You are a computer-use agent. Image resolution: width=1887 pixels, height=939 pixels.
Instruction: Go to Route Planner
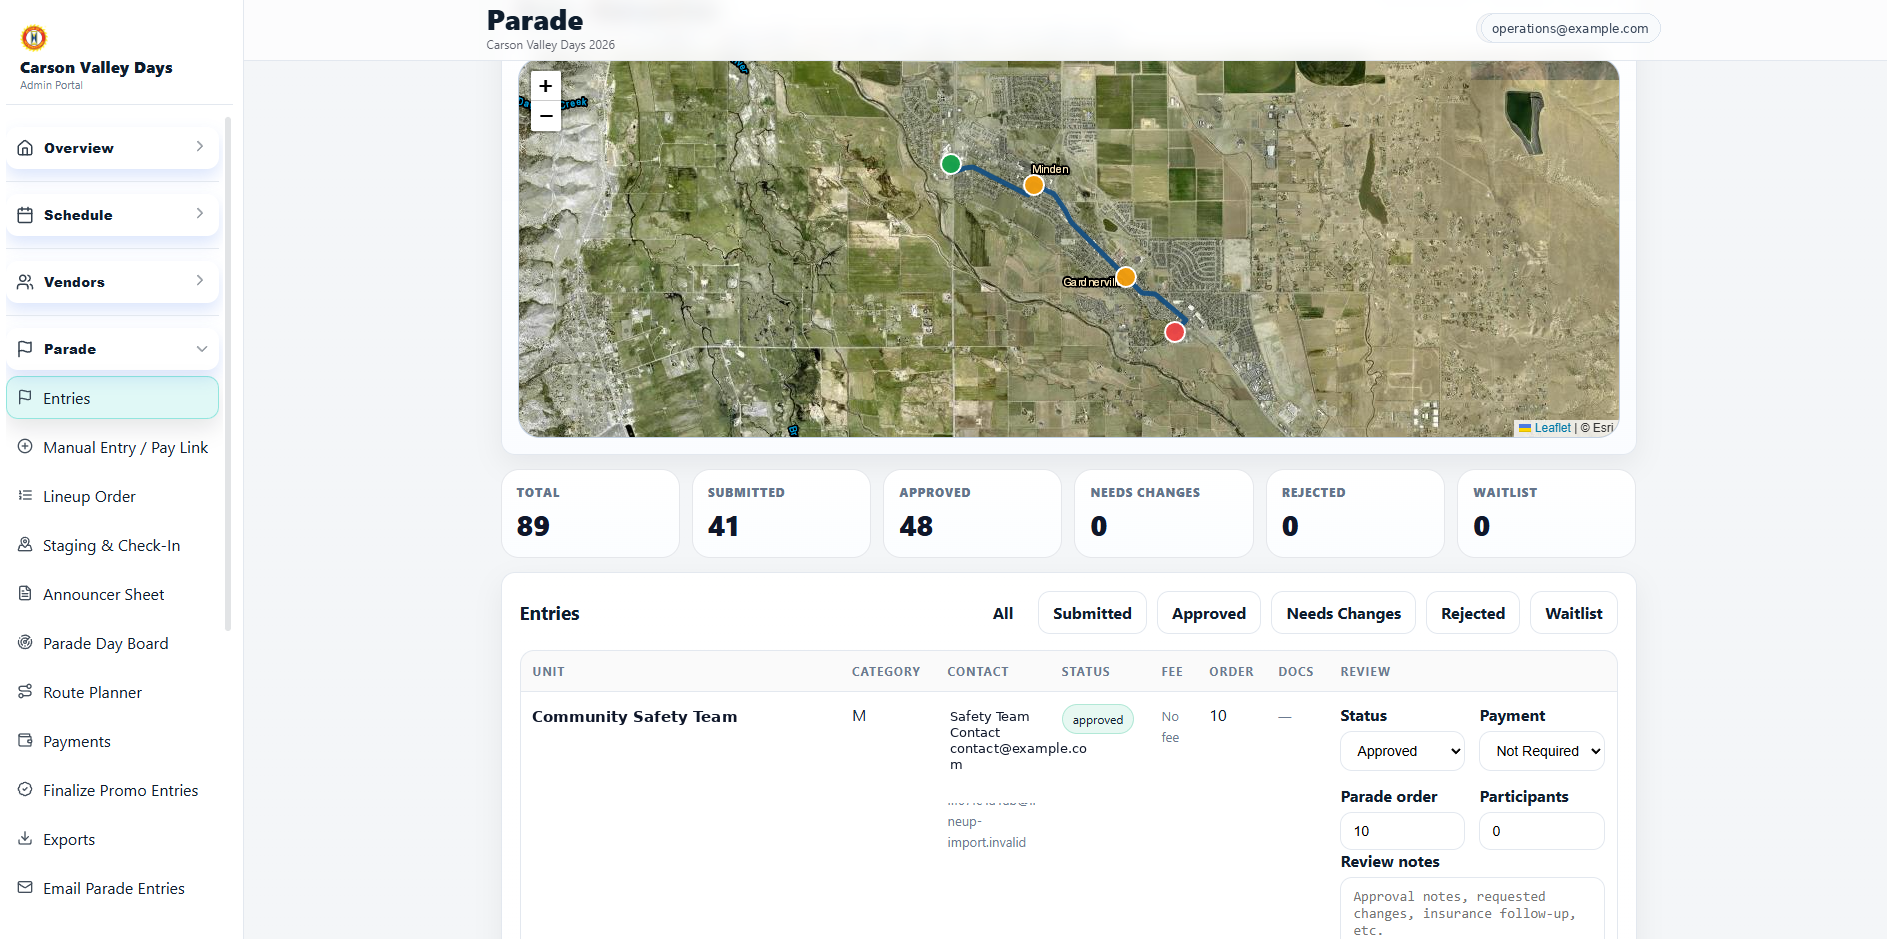(112, 692)
